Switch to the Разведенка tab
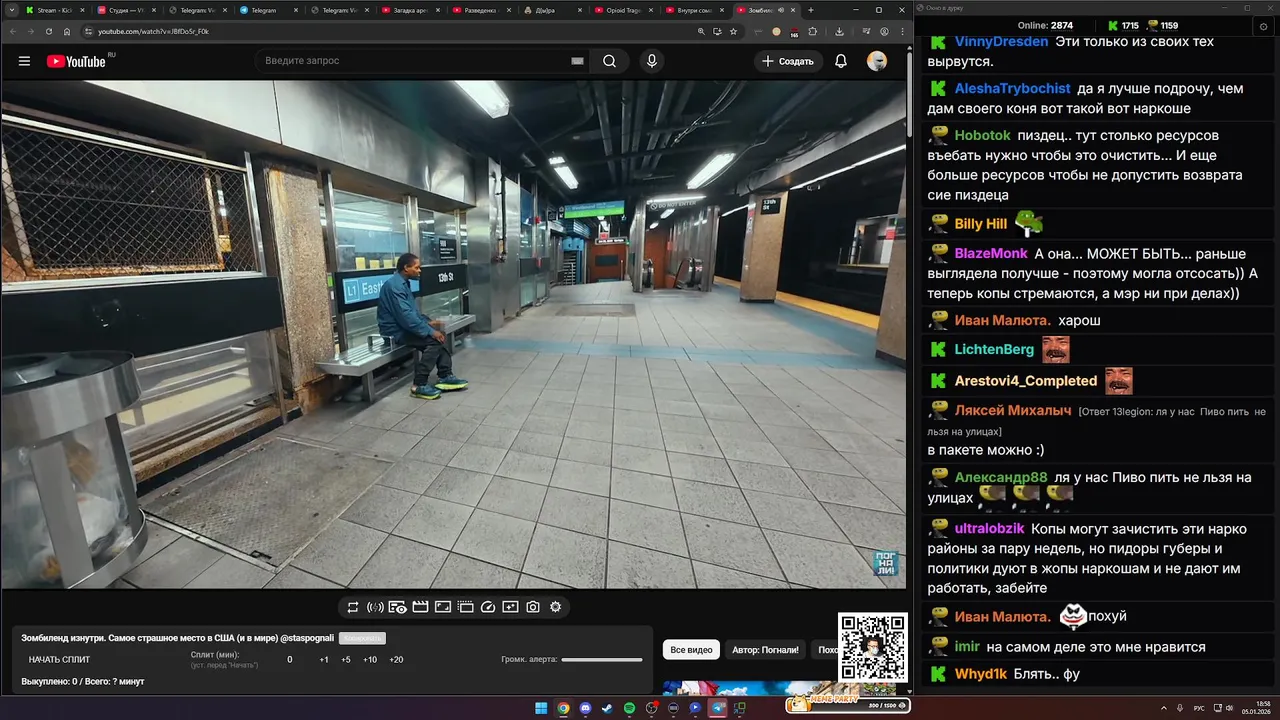The image size is (1280, 720). point(482,10)
